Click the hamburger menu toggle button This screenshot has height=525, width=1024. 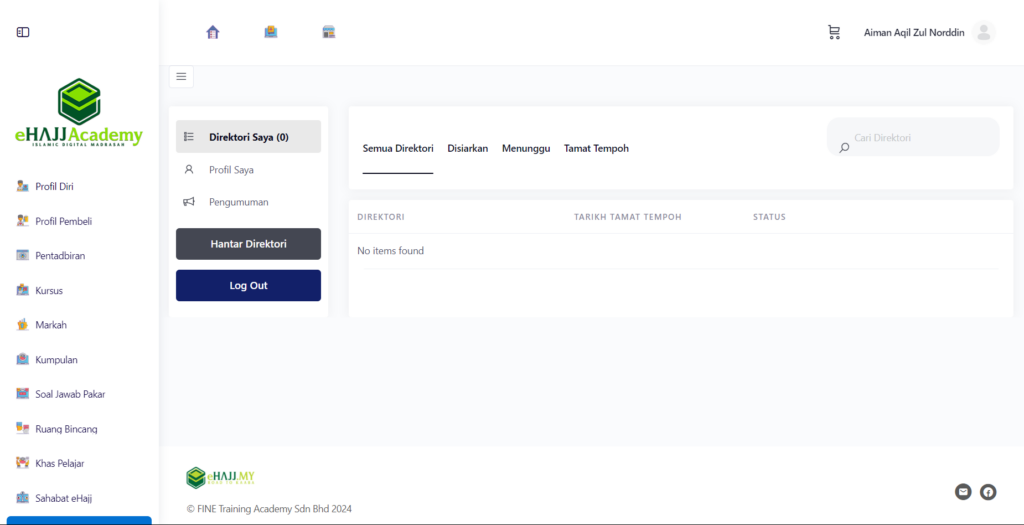181,76
